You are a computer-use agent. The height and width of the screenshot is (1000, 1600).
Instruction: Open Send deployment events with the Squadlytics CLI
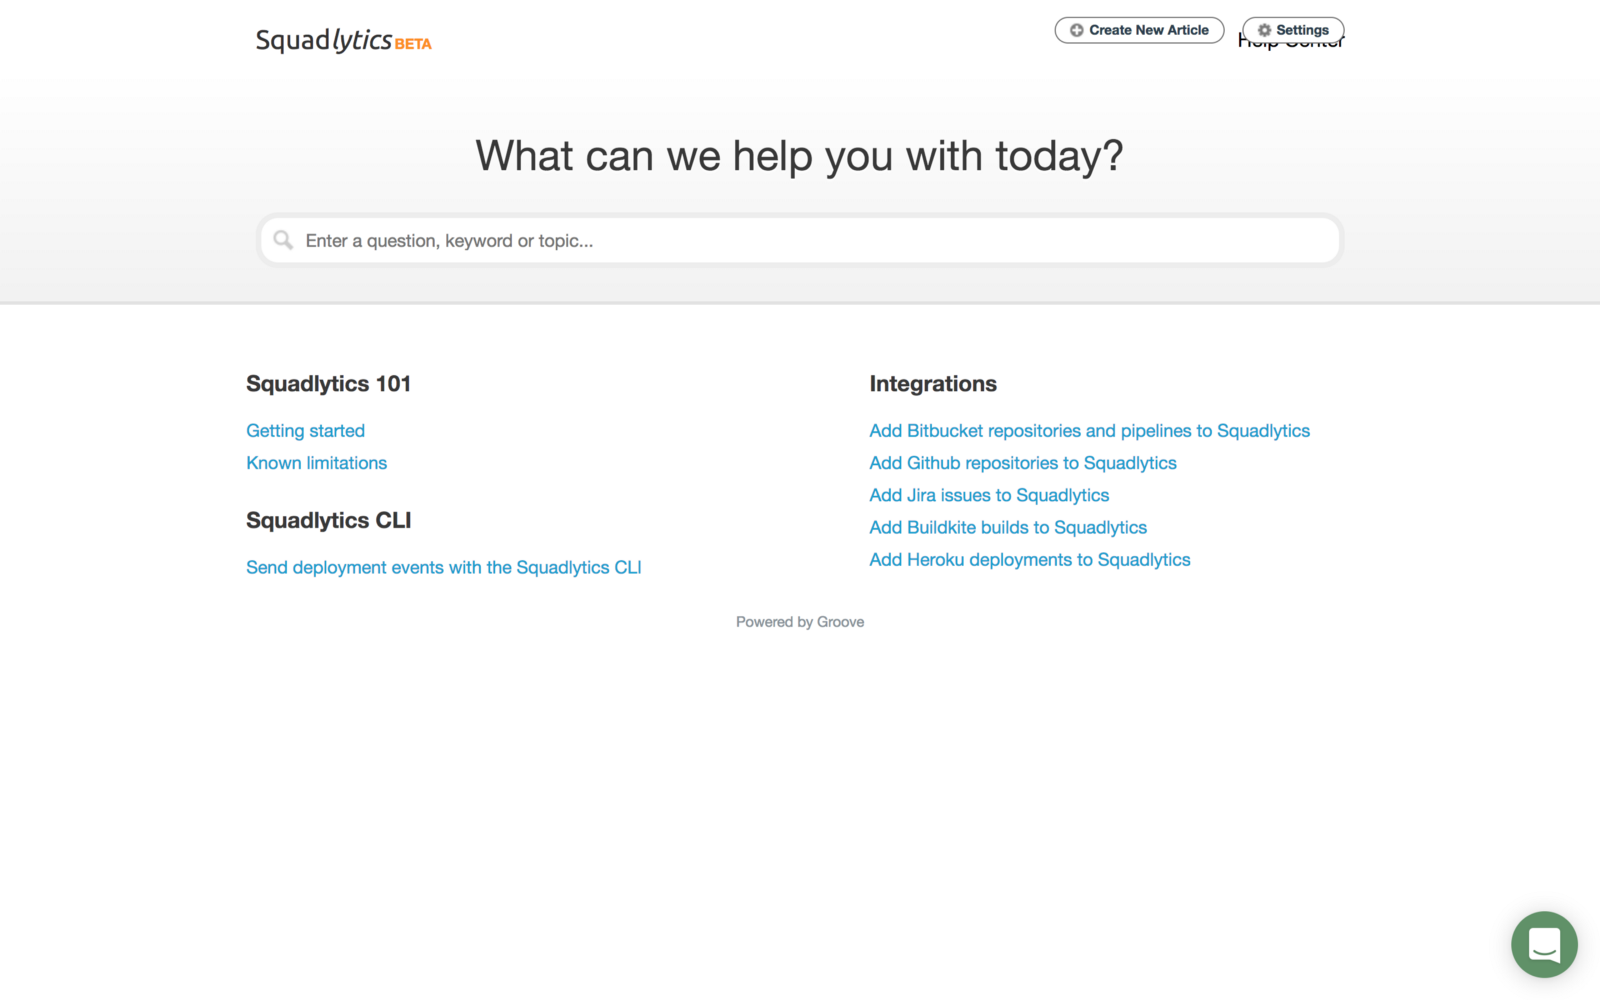pos(444,567)
